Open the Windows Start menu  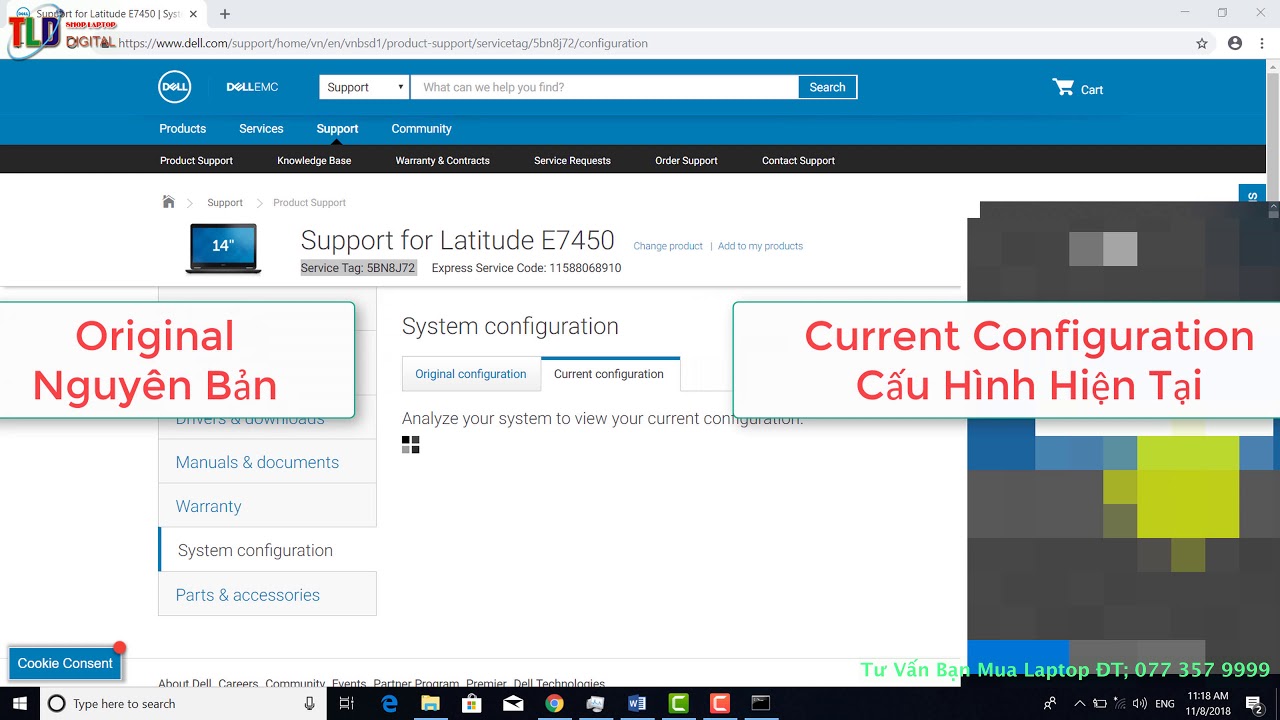point(19,703)
